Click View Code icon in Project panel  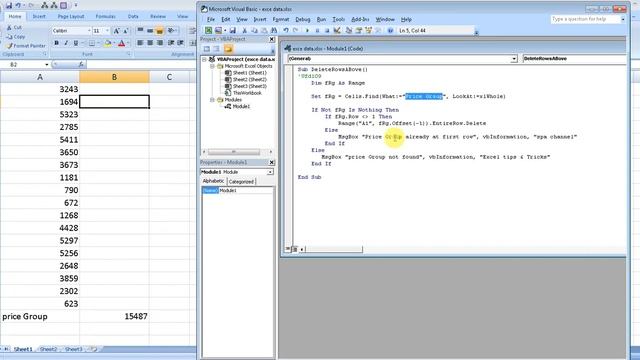click(x=207, y=49)
